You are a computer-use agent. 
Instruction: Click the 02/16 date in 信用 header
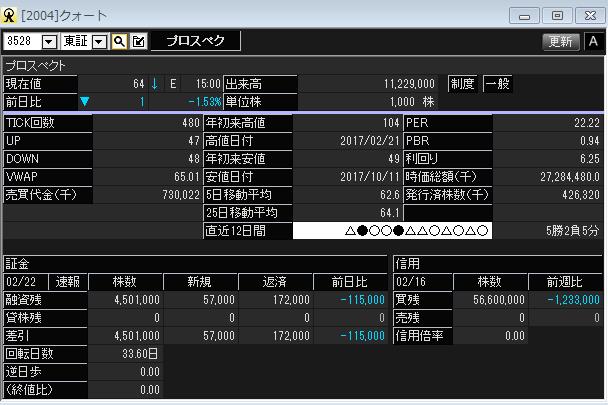(411, 282)
